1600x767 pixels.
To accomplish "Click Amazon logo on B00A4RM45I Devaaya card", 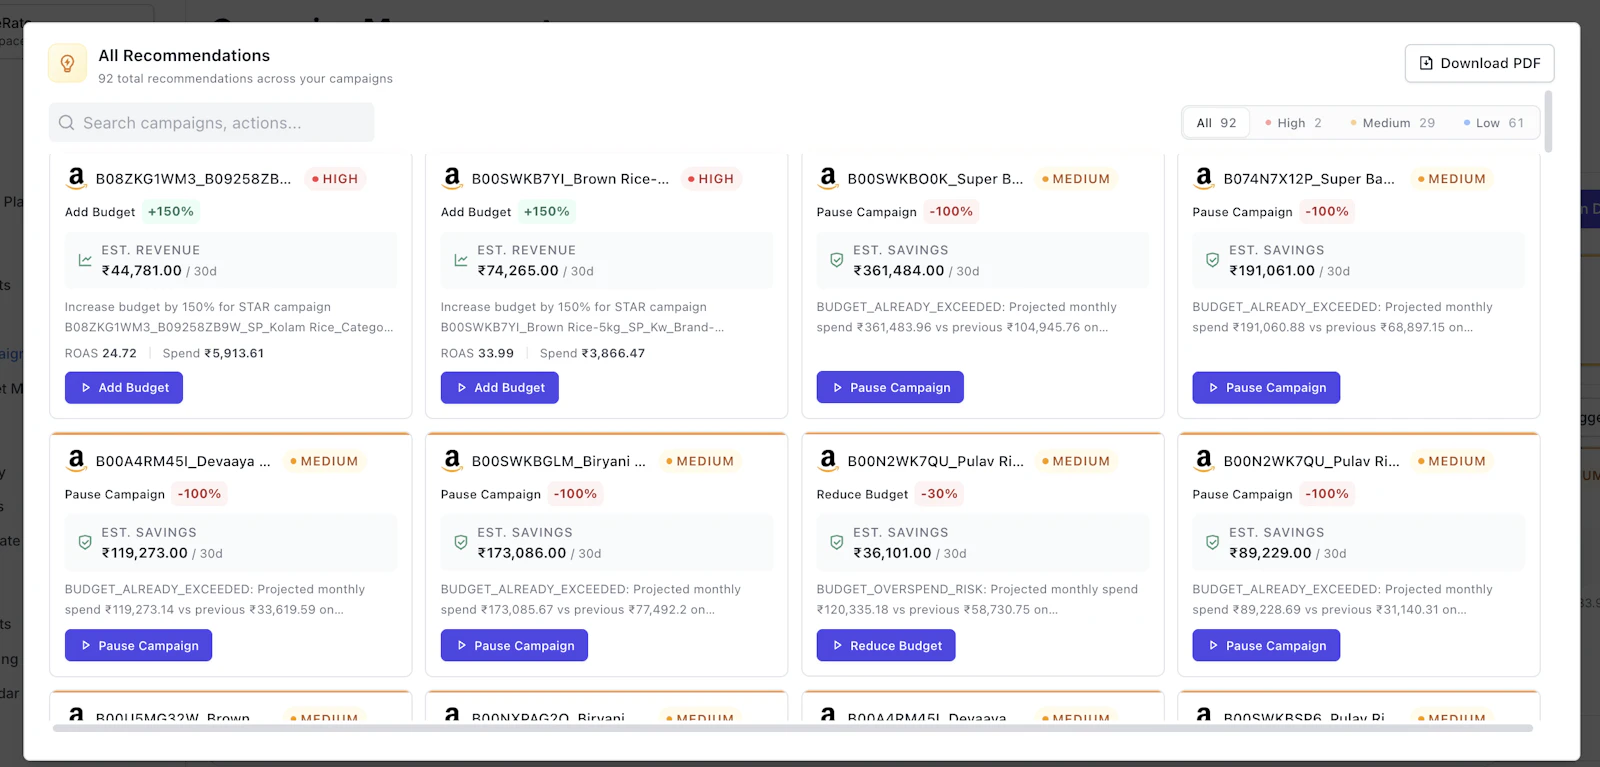I will [76, 460].
